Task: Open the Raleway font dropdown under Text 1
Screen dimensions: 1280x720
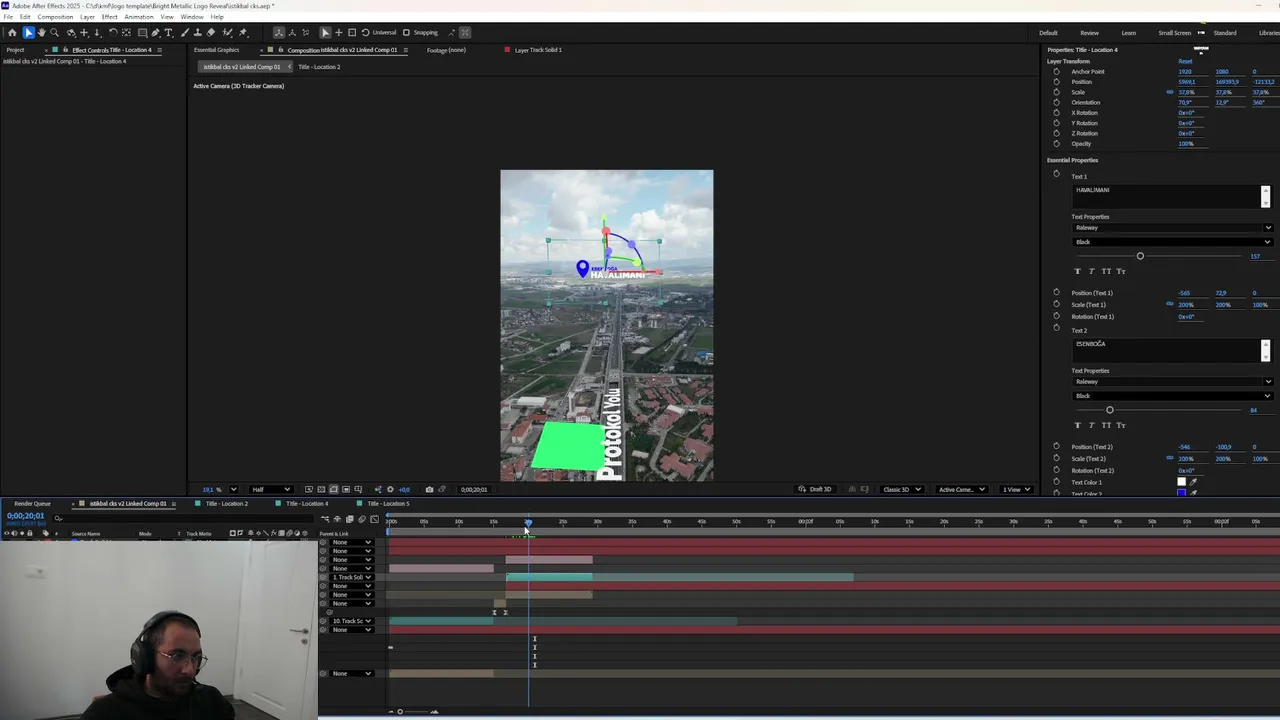Action: pyautogui.click(x=1172, y=228)
